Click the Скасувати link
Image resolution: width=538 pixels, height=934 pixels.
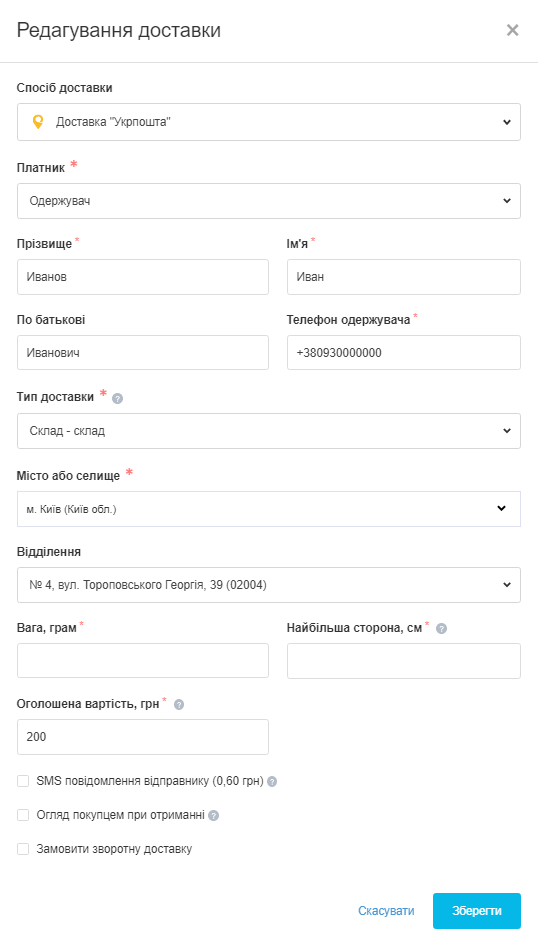386,911
